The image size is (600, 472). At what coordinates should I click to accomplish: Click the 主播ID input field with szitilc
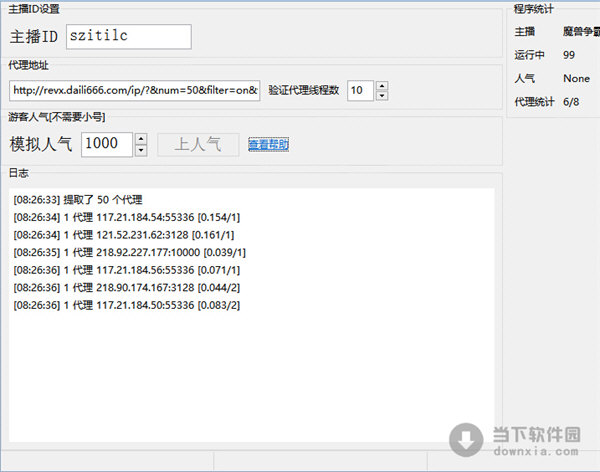129,37
